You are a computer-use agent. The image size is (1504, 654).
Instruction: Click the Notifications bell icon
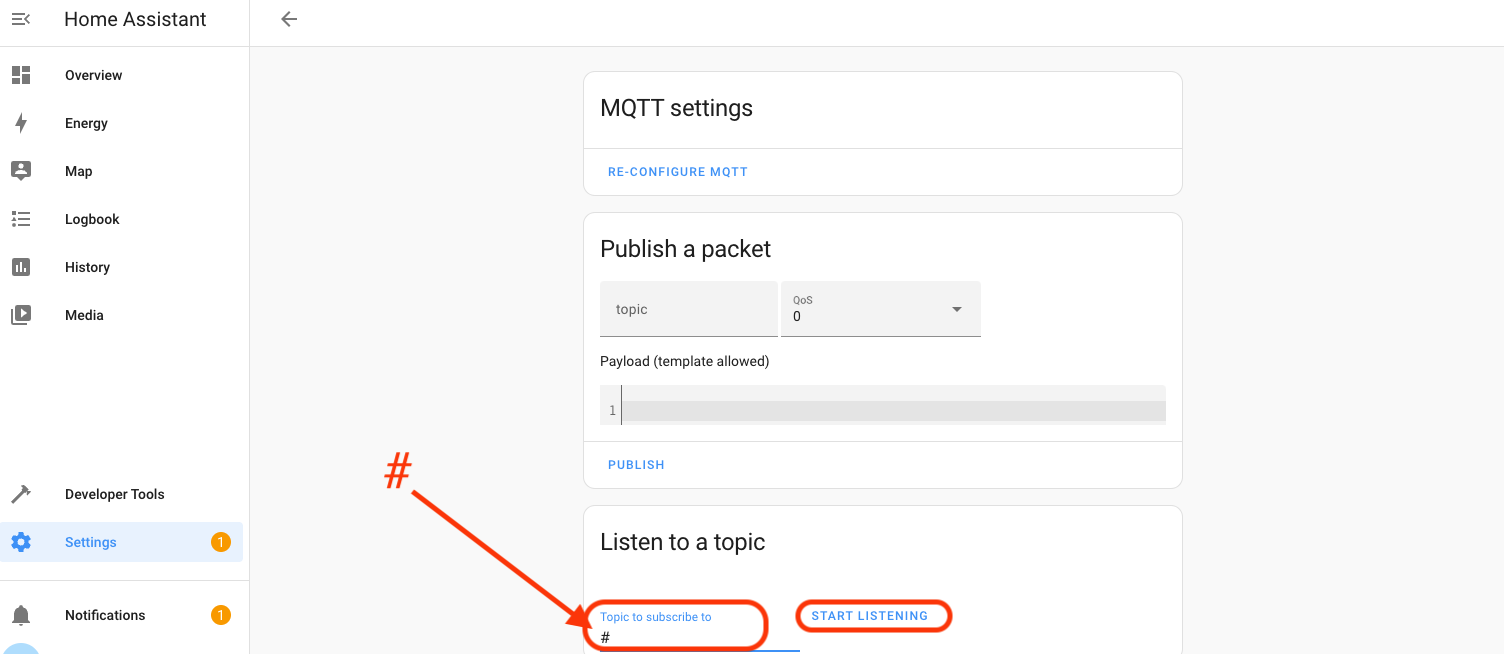tap(21, 615)
